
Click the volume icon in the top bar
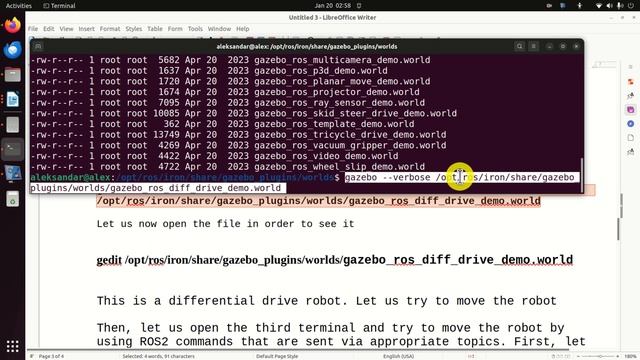pyautogui.click(x=609, y=6)
